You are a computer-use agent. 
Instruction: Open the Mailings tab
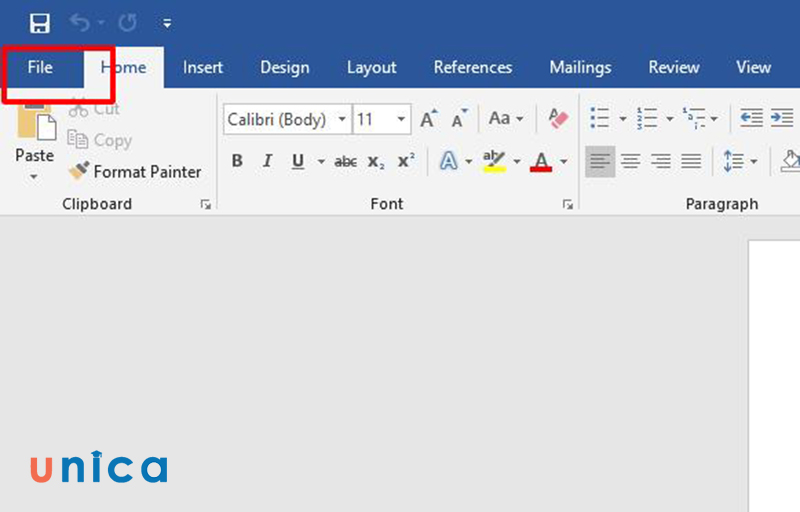(580, 67)
